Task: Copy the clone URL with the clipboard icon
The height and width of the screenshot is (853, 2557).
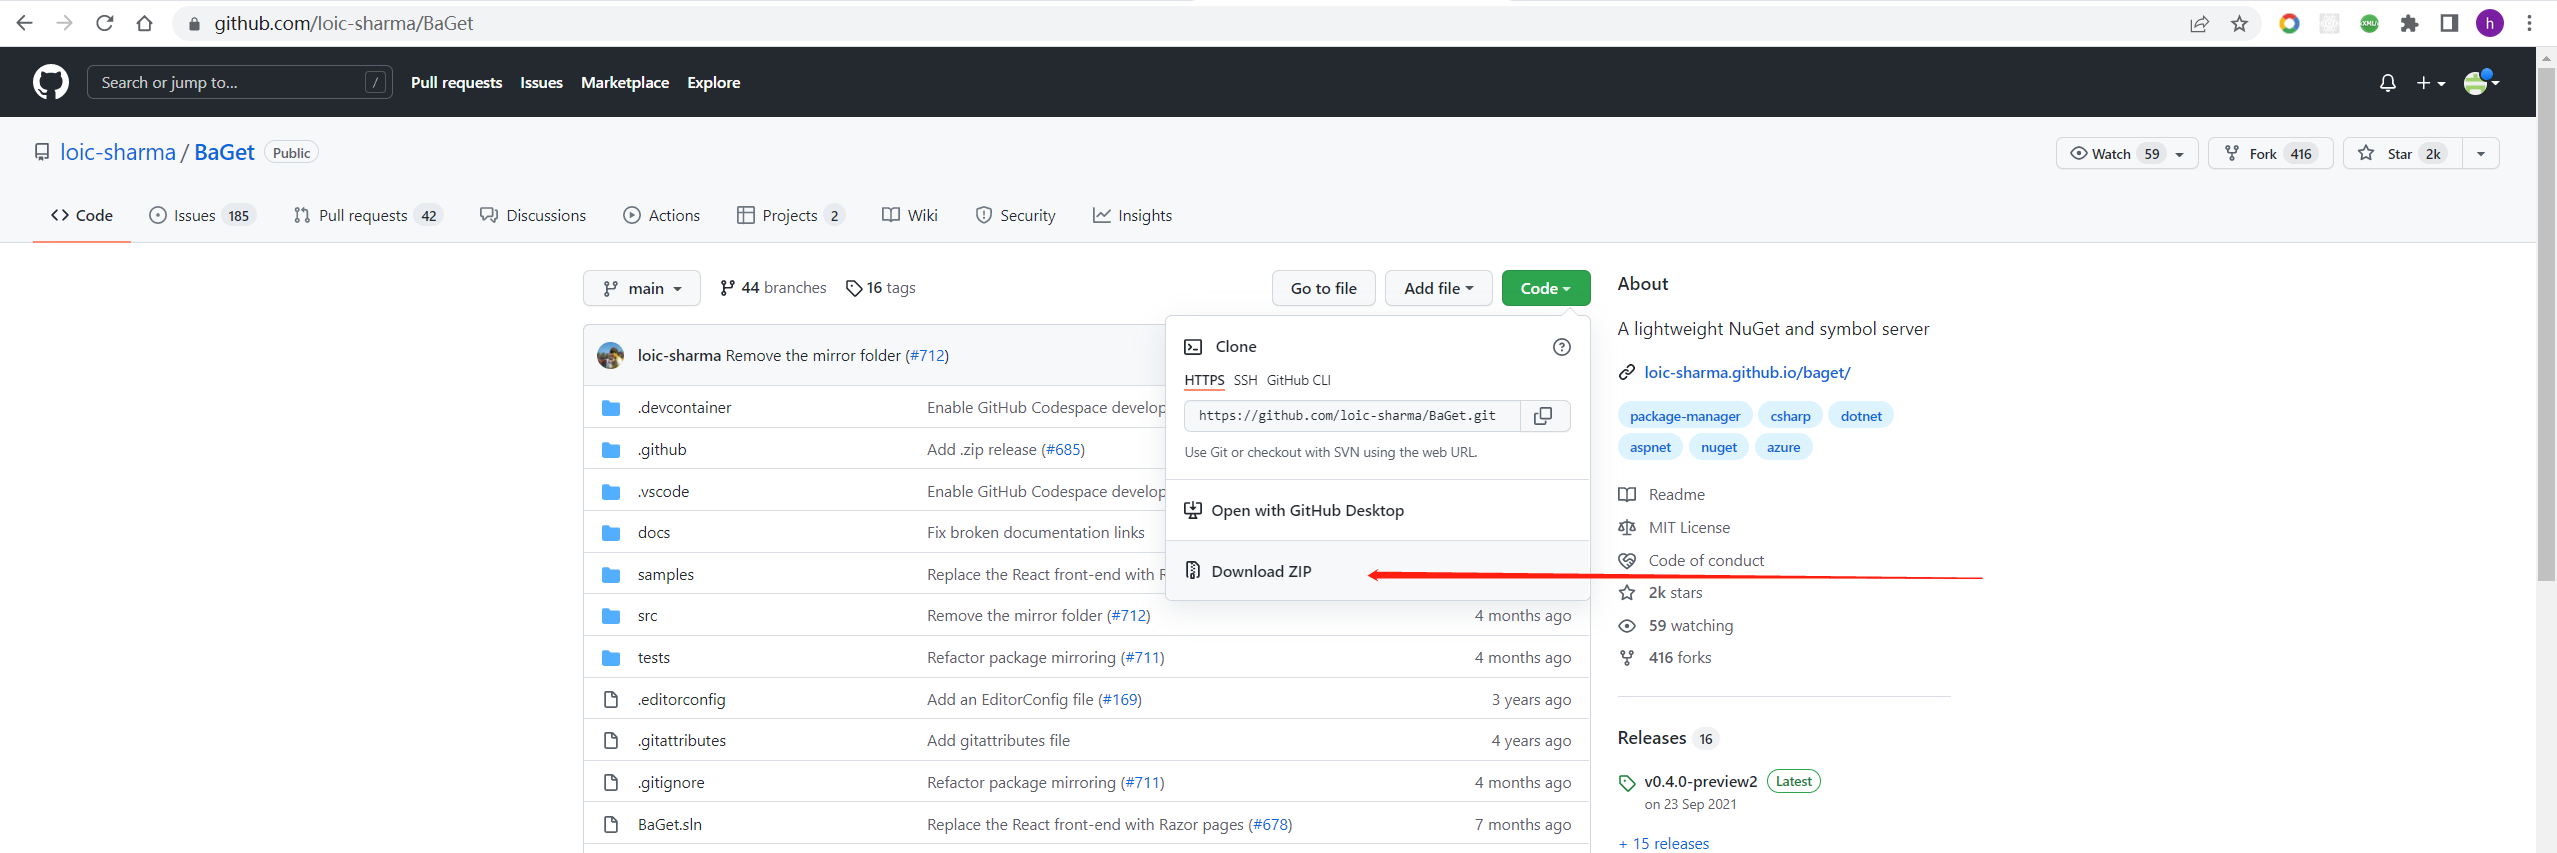Action: (1543, 416)
